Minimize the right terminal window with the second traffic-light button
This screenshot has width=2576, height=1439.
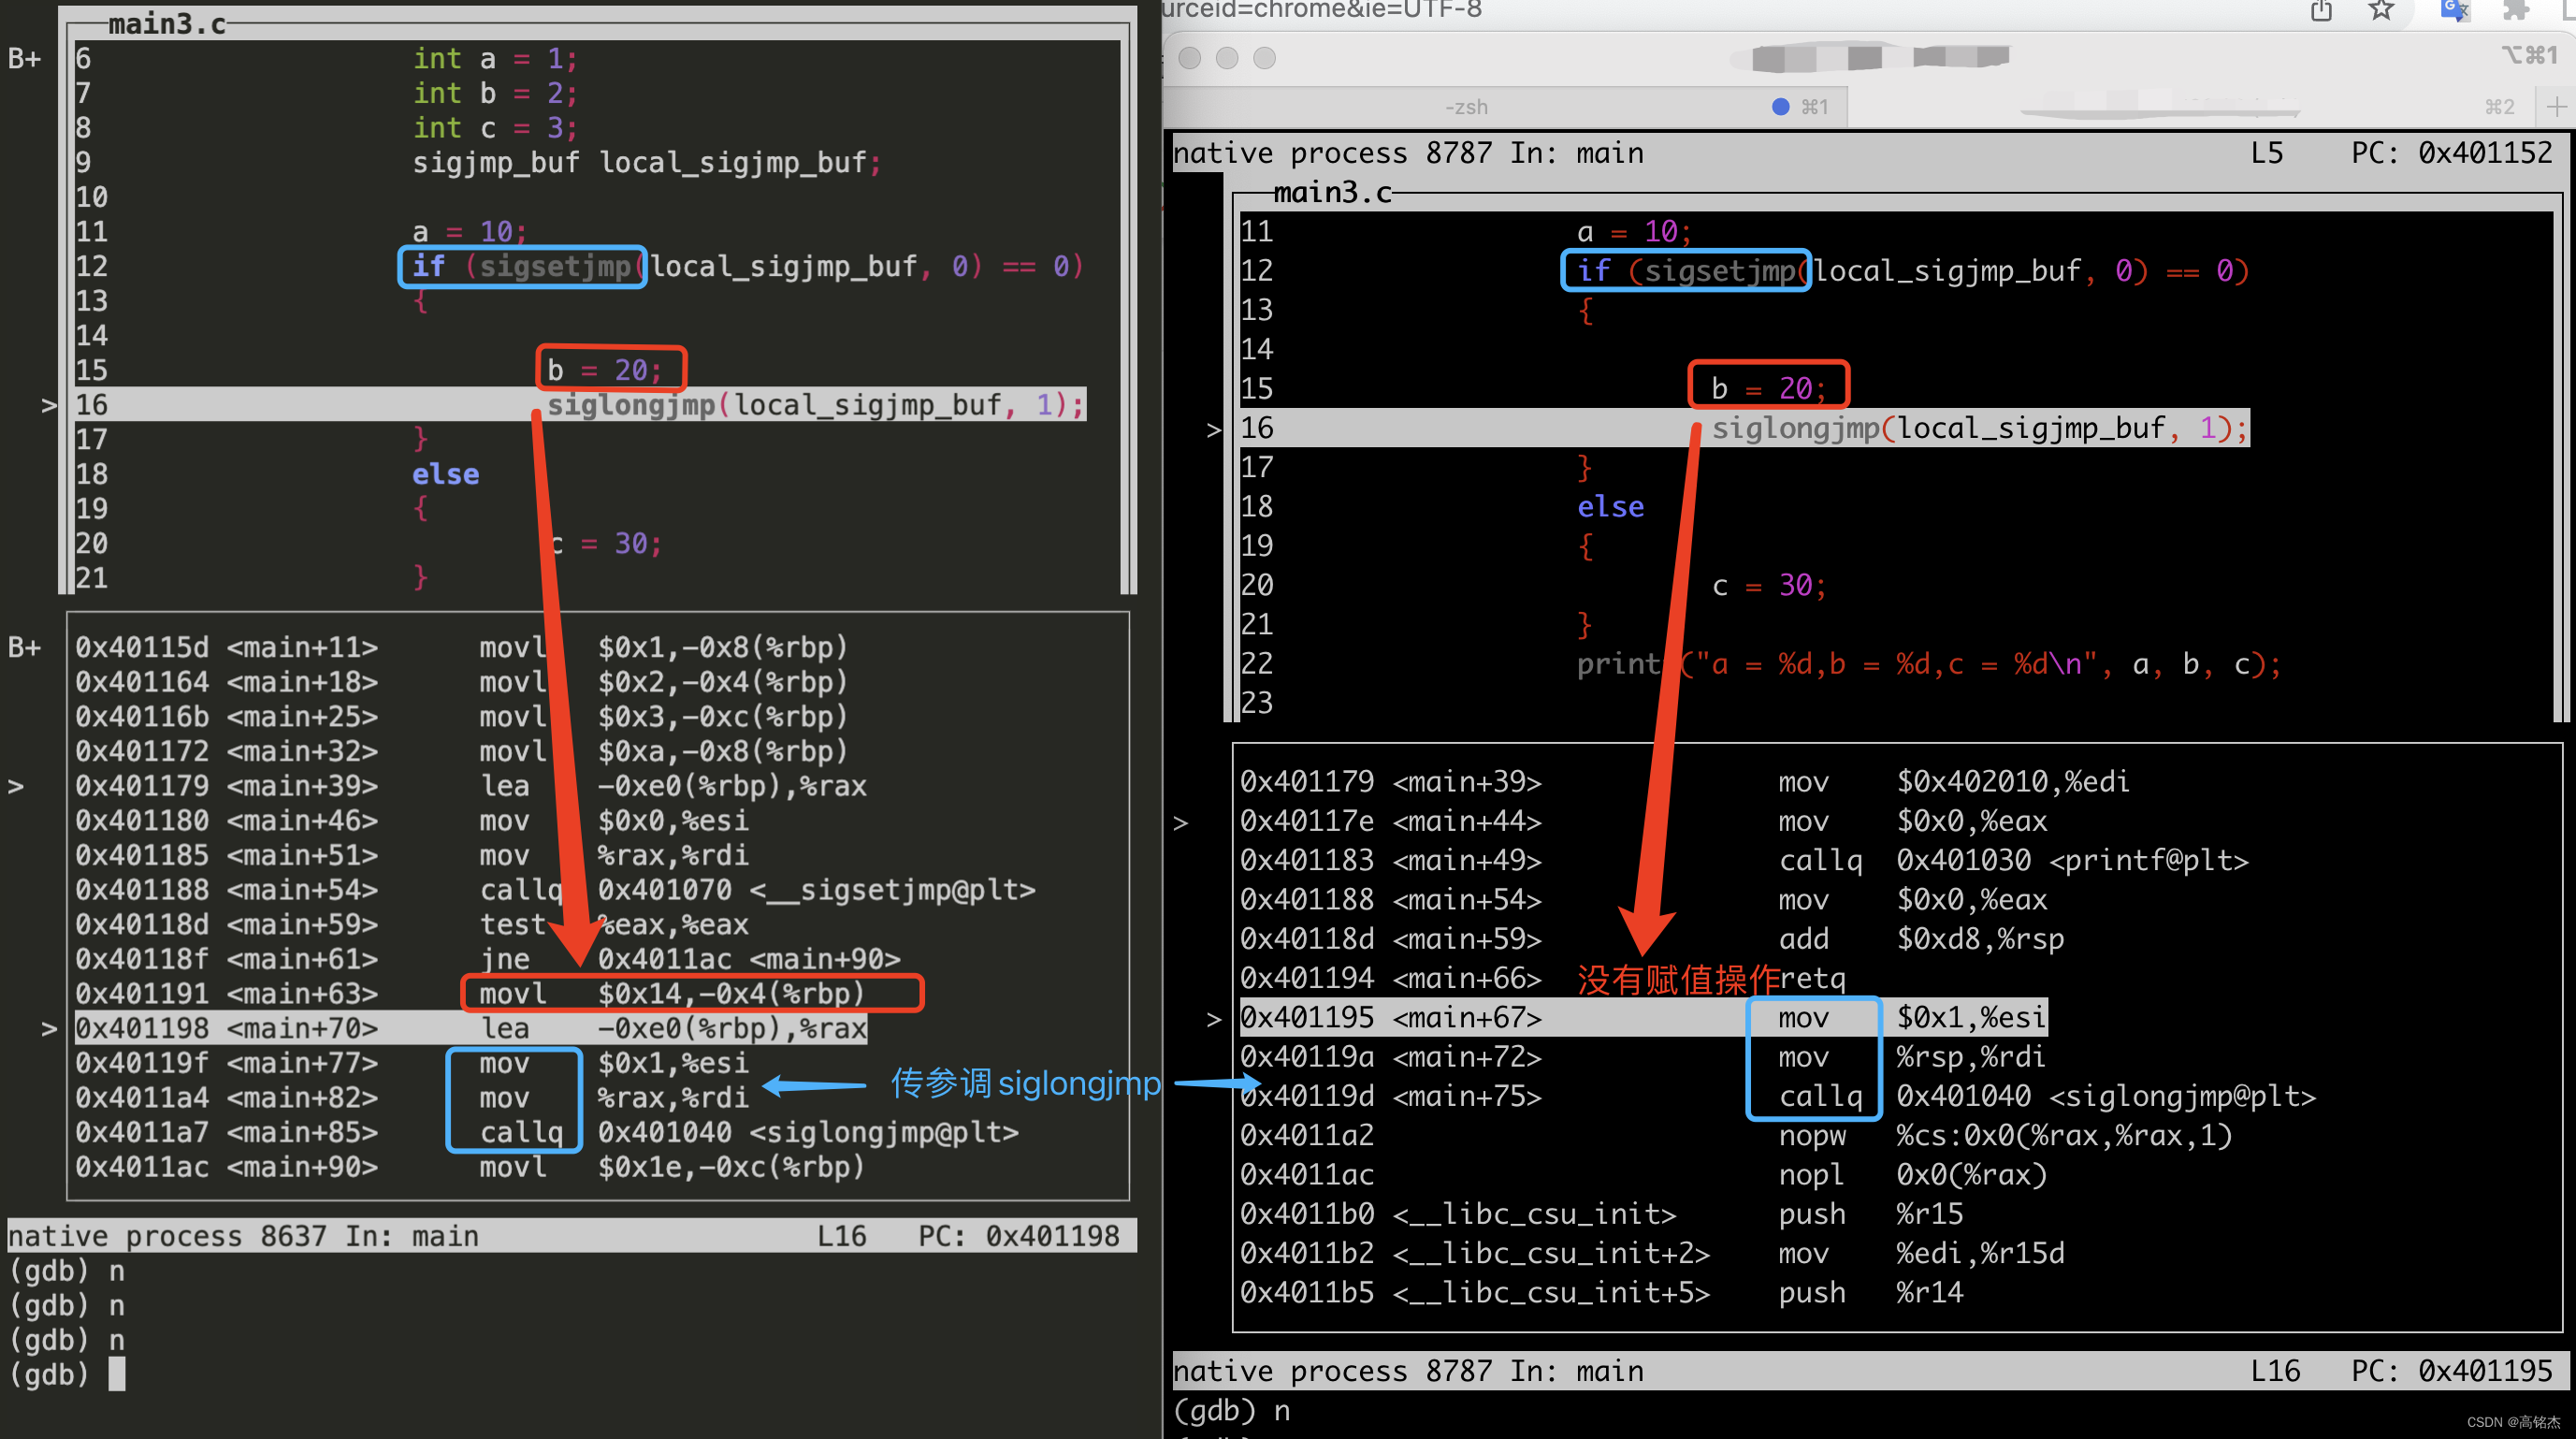tap(1227, 58)
